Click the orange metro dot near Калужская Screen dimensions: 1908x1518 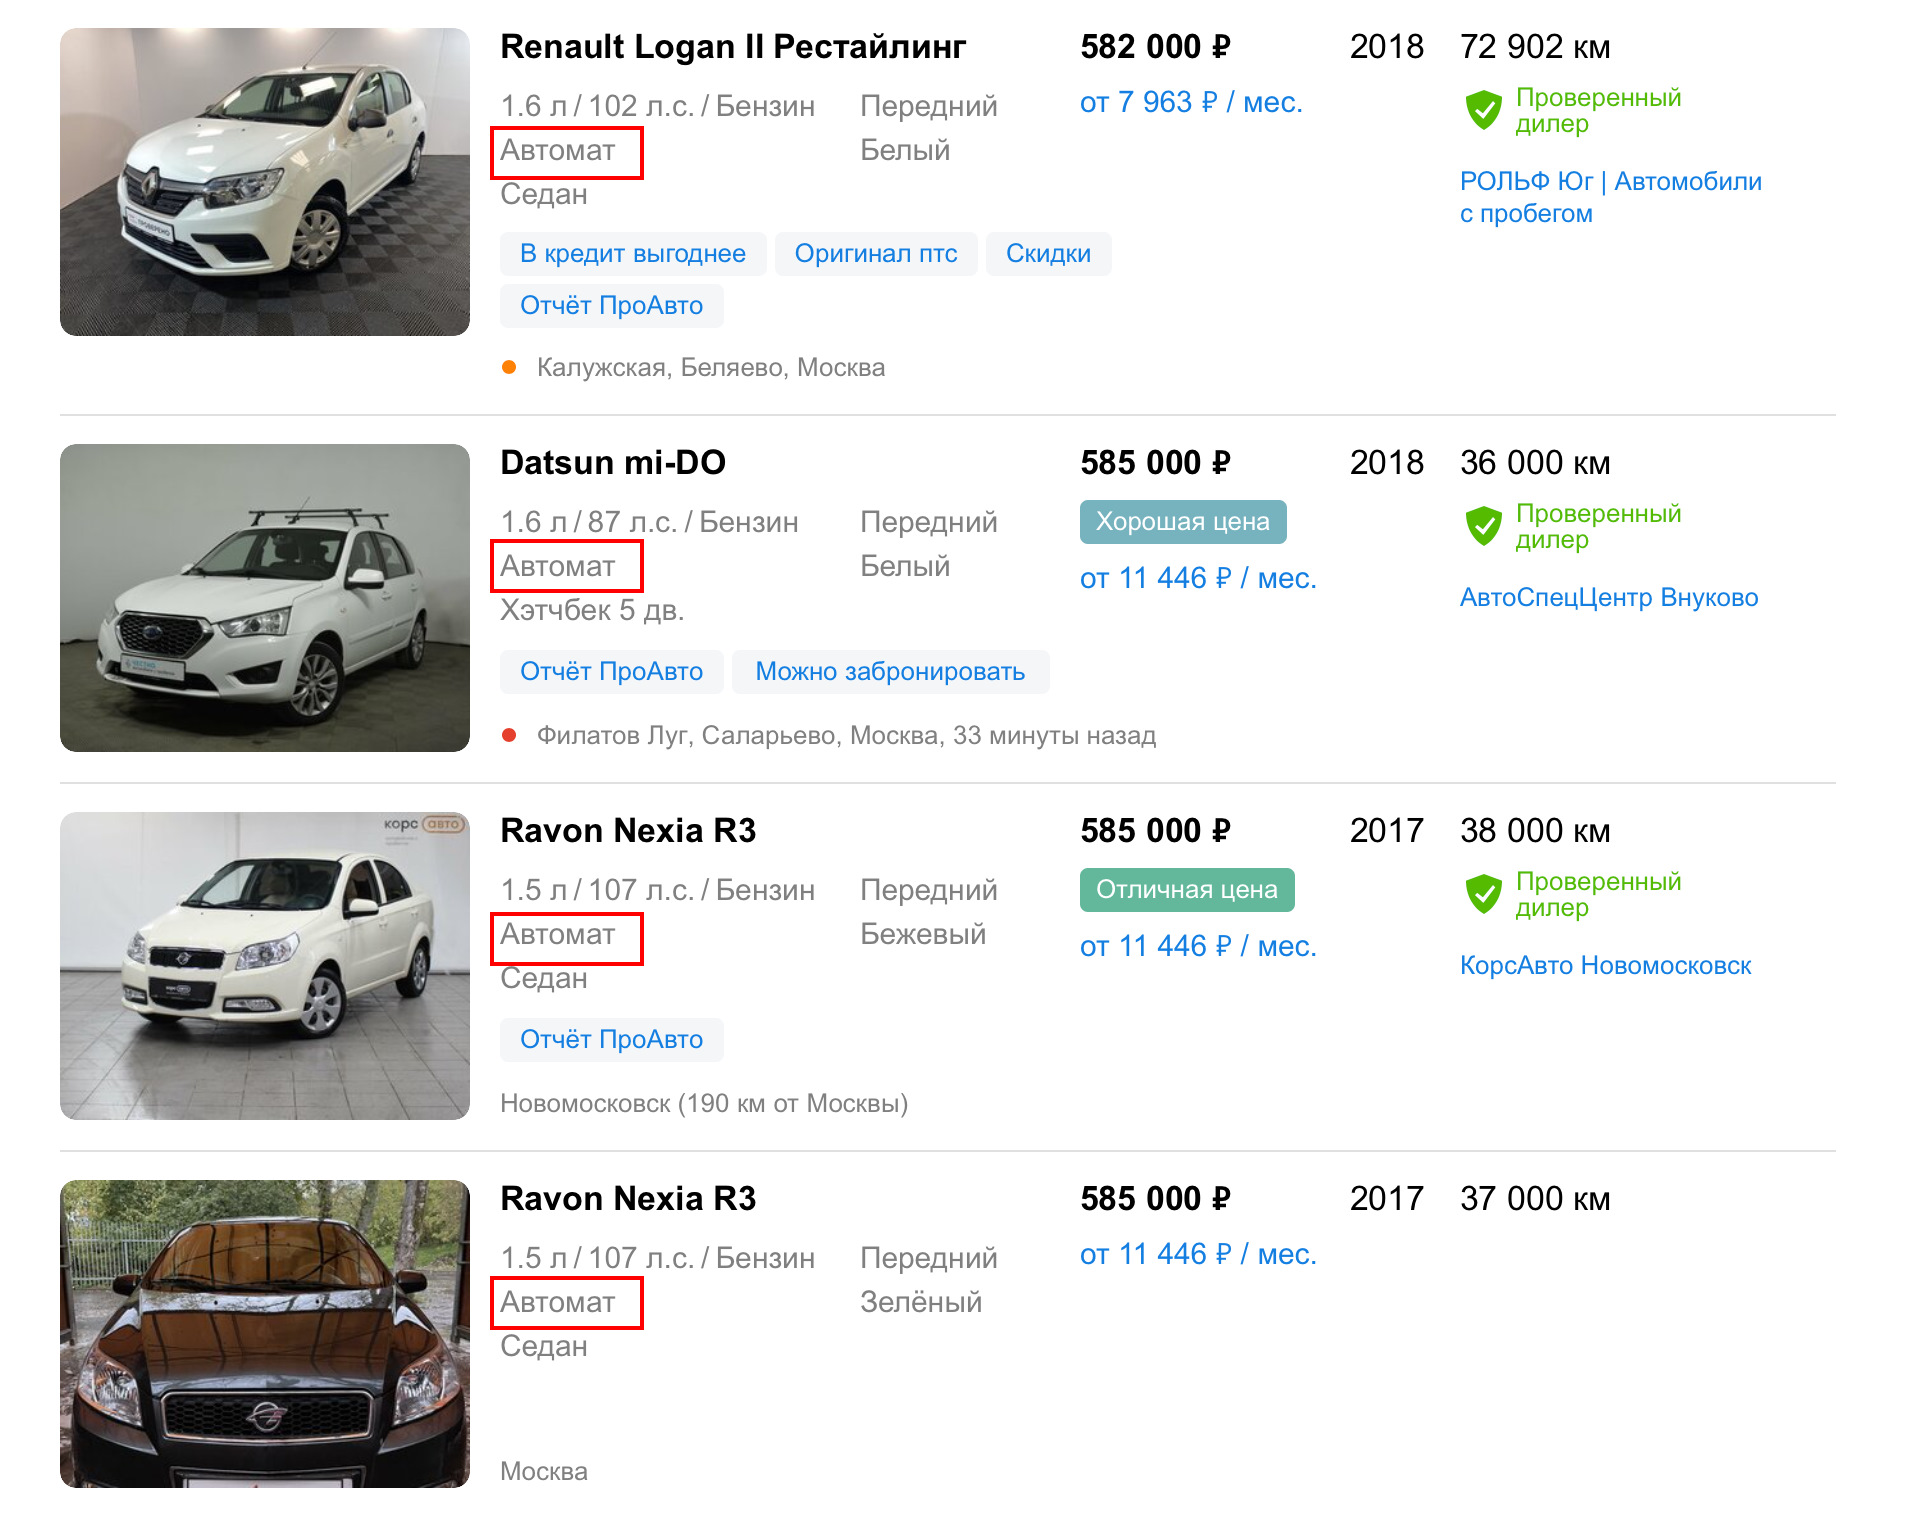509,367
